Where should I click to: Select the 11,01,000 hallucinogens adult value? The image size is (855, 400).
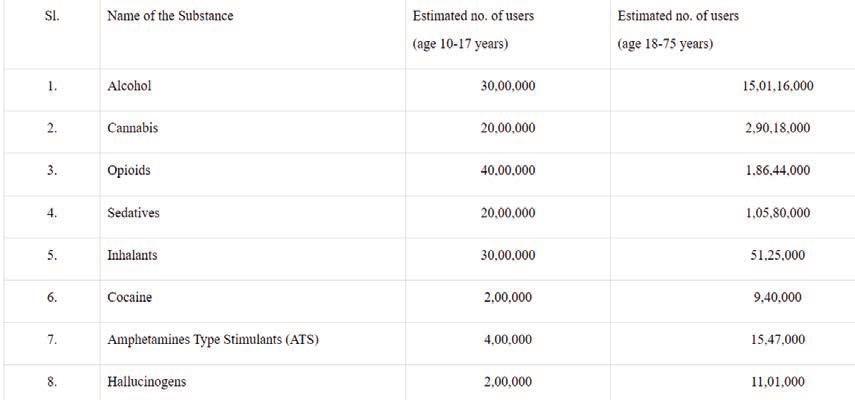coord(778,382)
